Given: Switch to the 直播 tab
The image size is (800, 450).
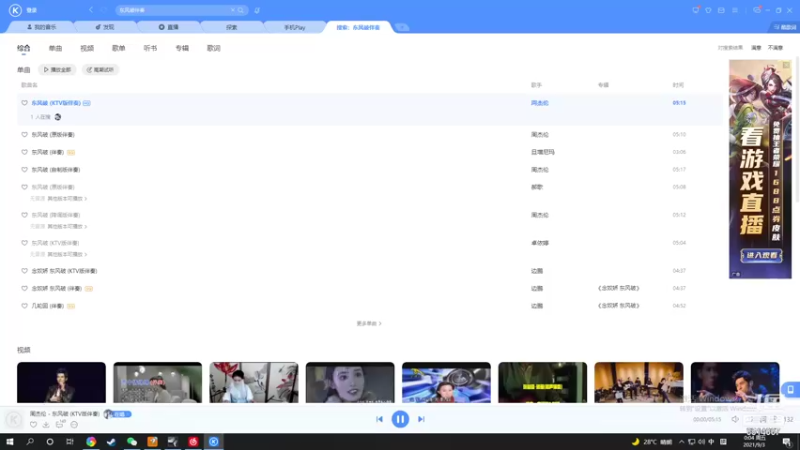Looking at the screenshot, I should [x=168, y=27].
